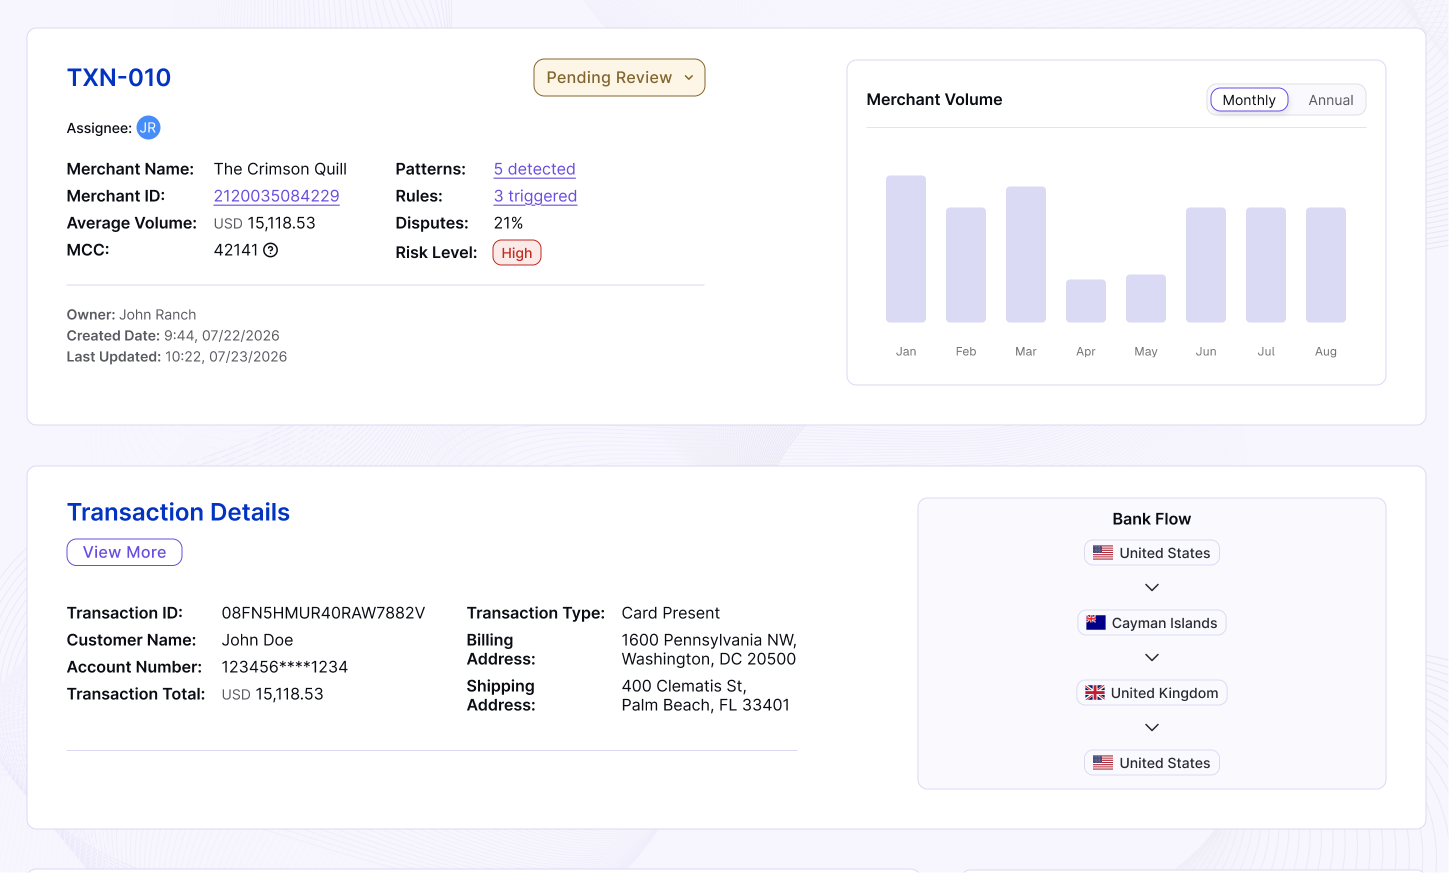Click the arrow on Pending Review selector
This screenshot has height=873, width=1449.
click(x=689, y=78)
